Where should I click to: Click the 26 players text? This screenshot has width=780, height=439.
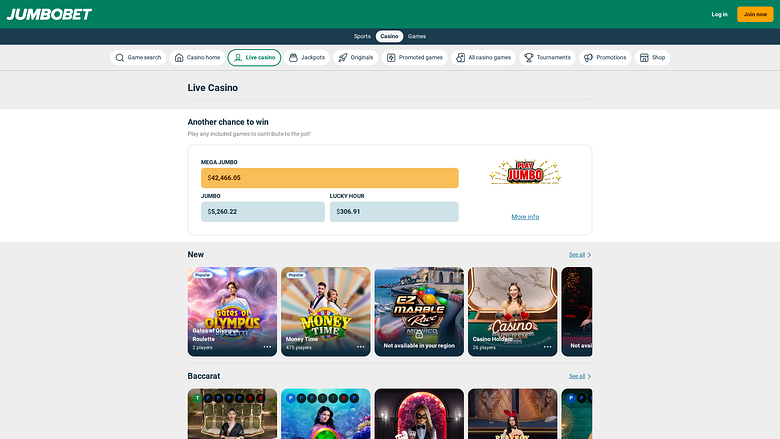click(484, 348)
